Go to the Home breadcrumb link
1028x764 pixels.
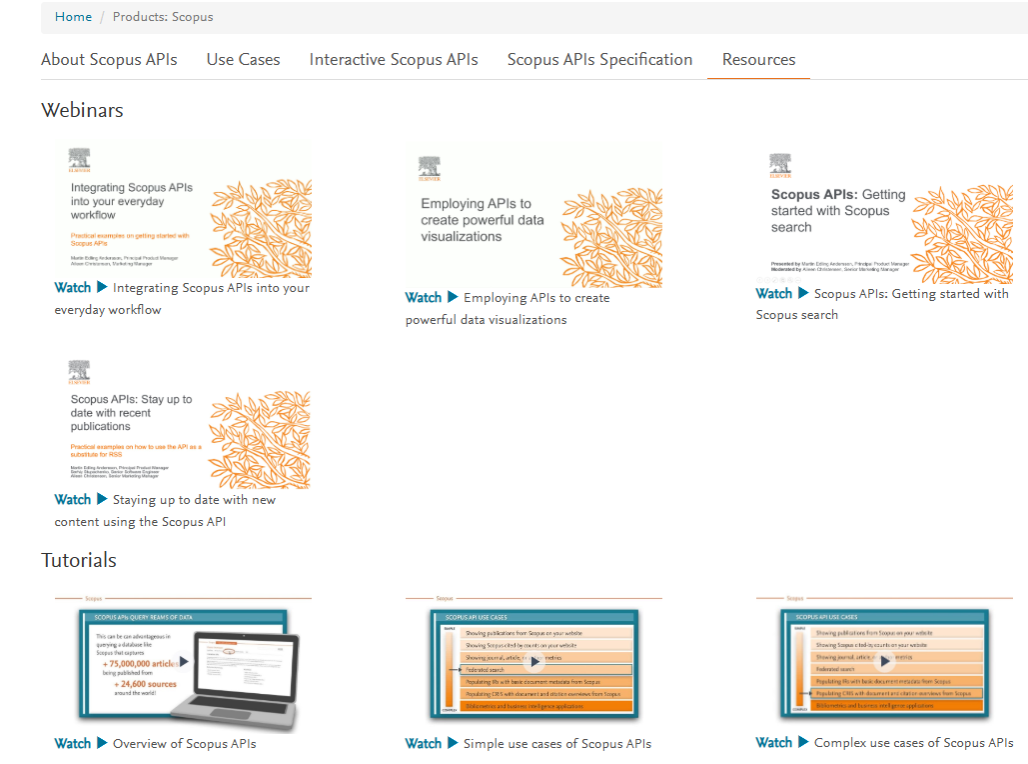[x=73, y=17]
